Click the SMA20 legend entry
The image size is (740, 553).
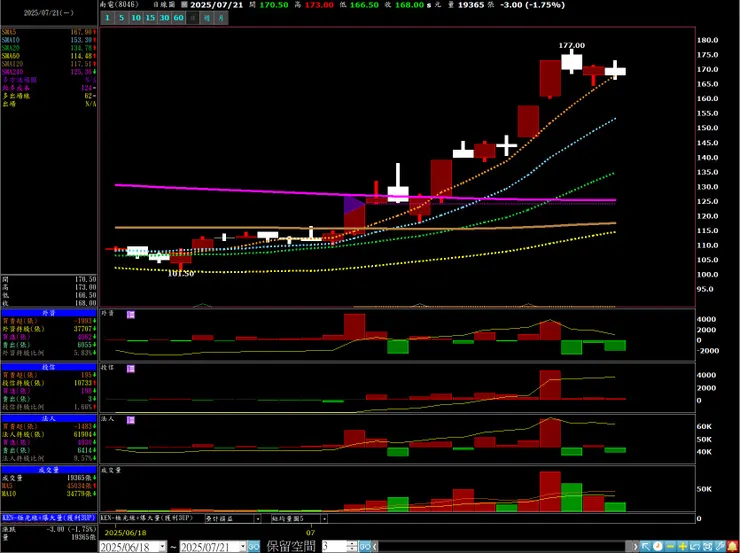[x=49, y=48]
